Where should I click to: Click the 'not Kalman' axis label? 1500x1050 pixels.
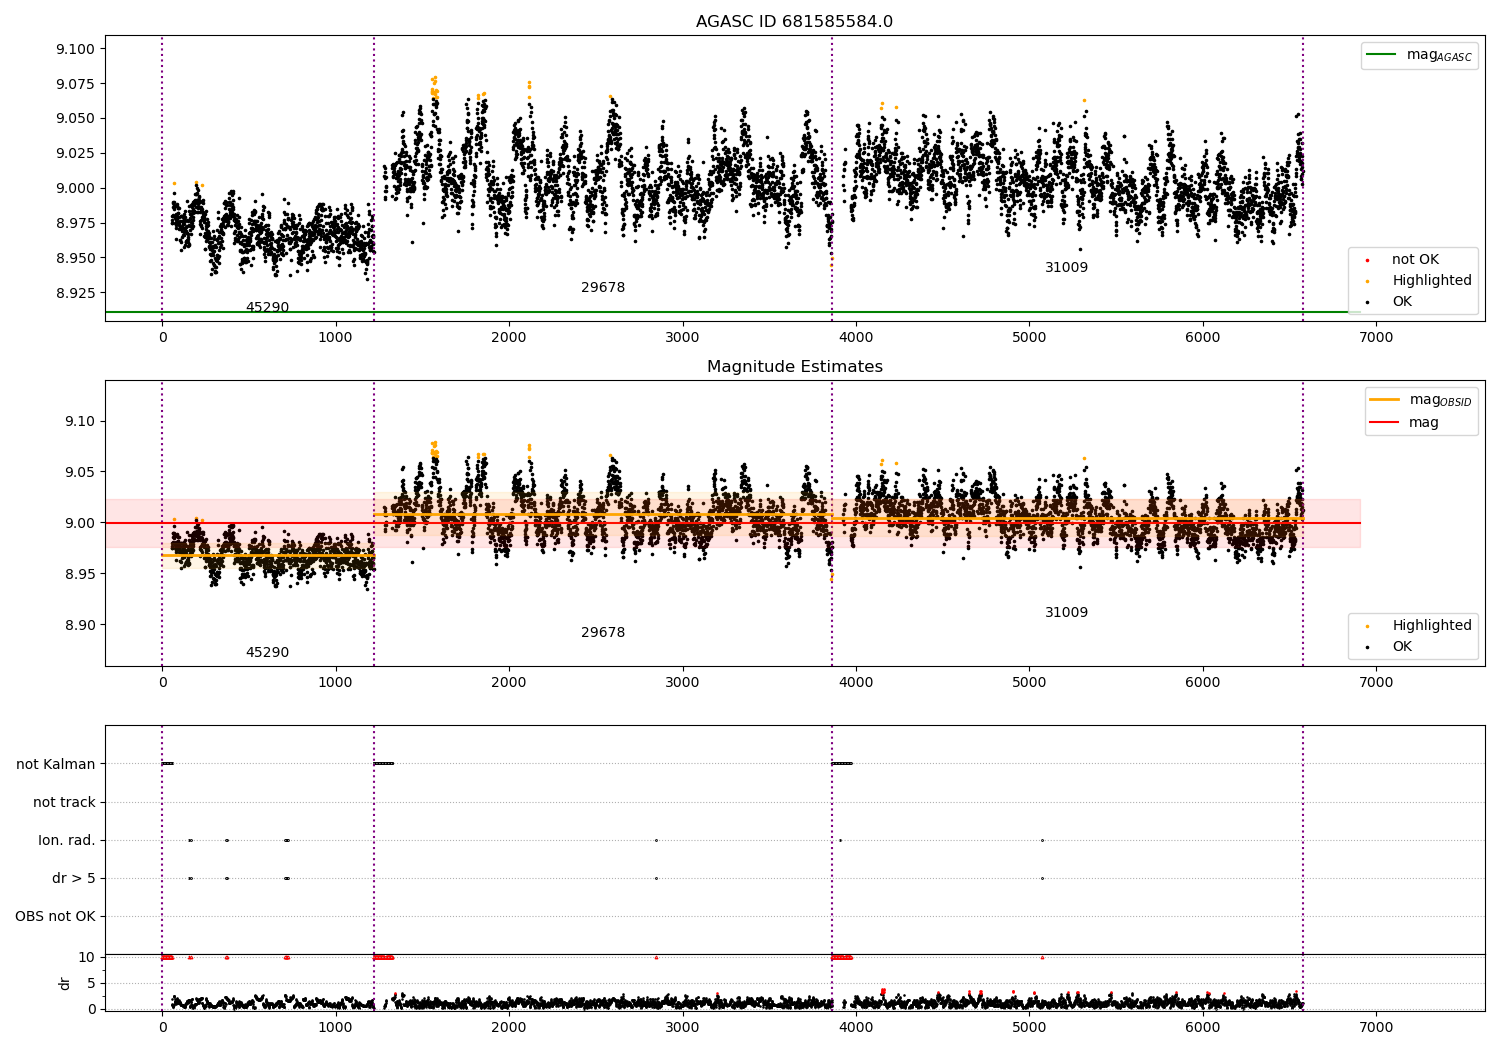(56, 765)
